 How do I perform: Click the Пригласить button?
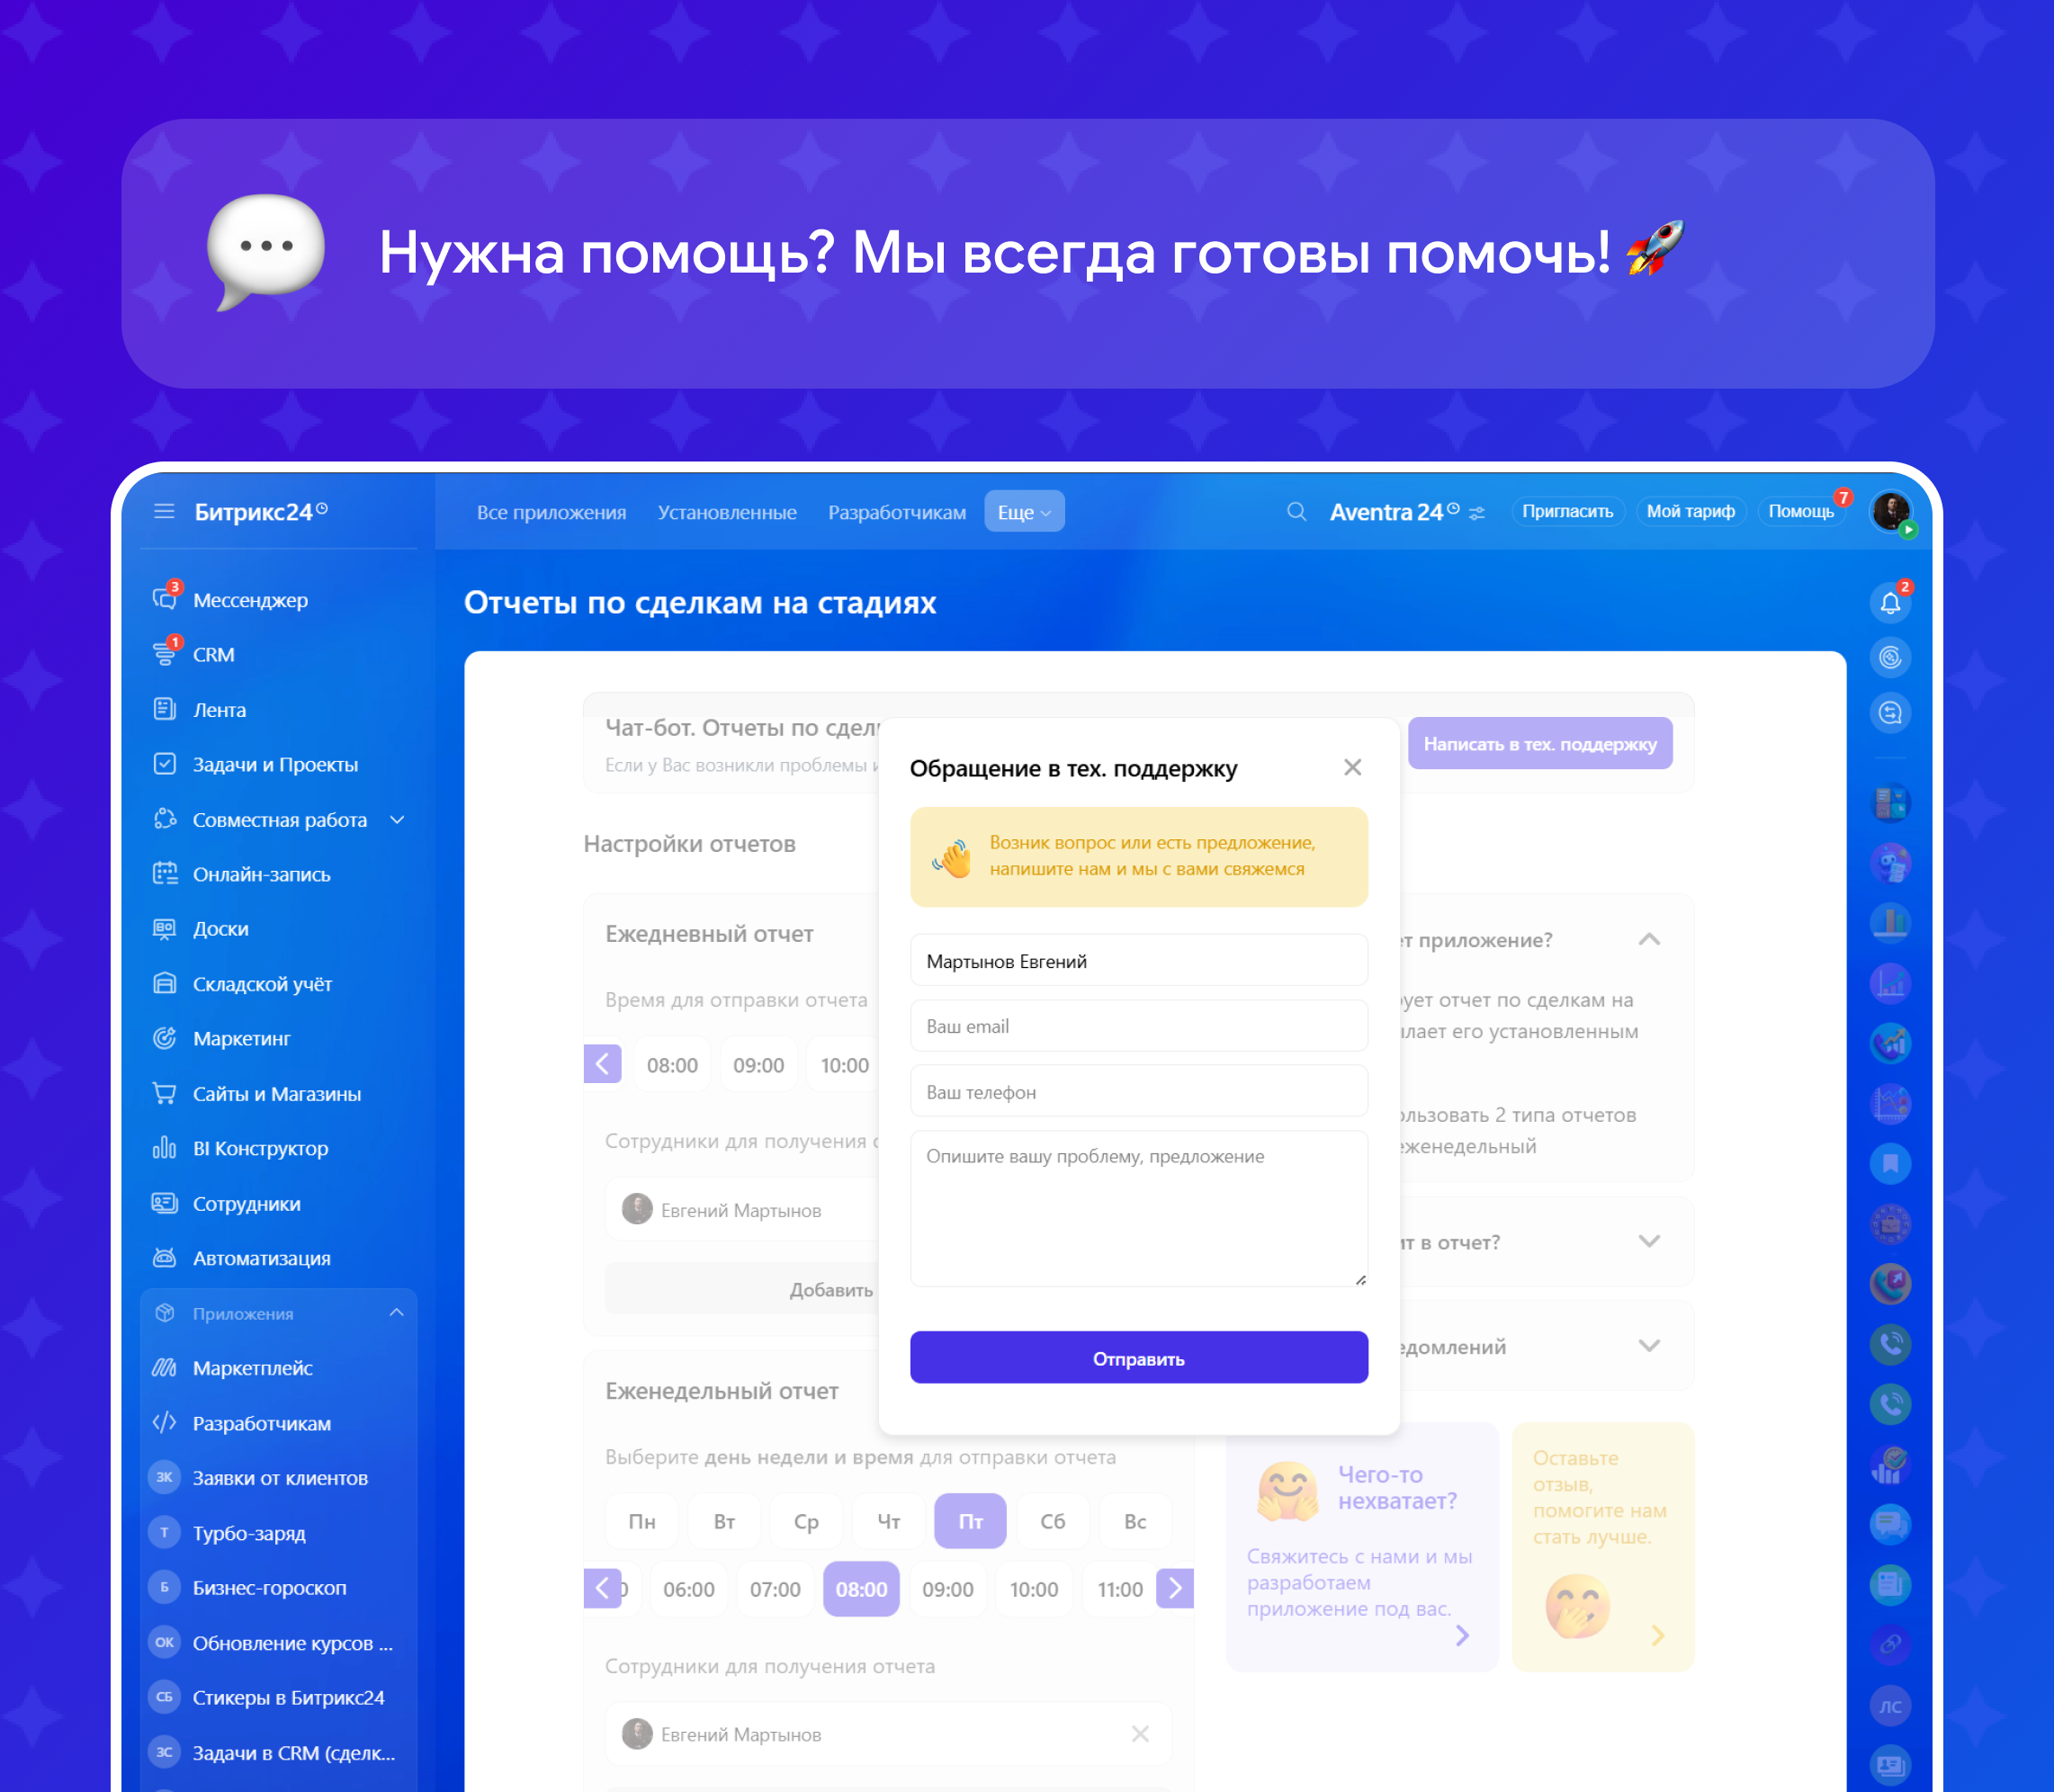tap(1566, 511)
